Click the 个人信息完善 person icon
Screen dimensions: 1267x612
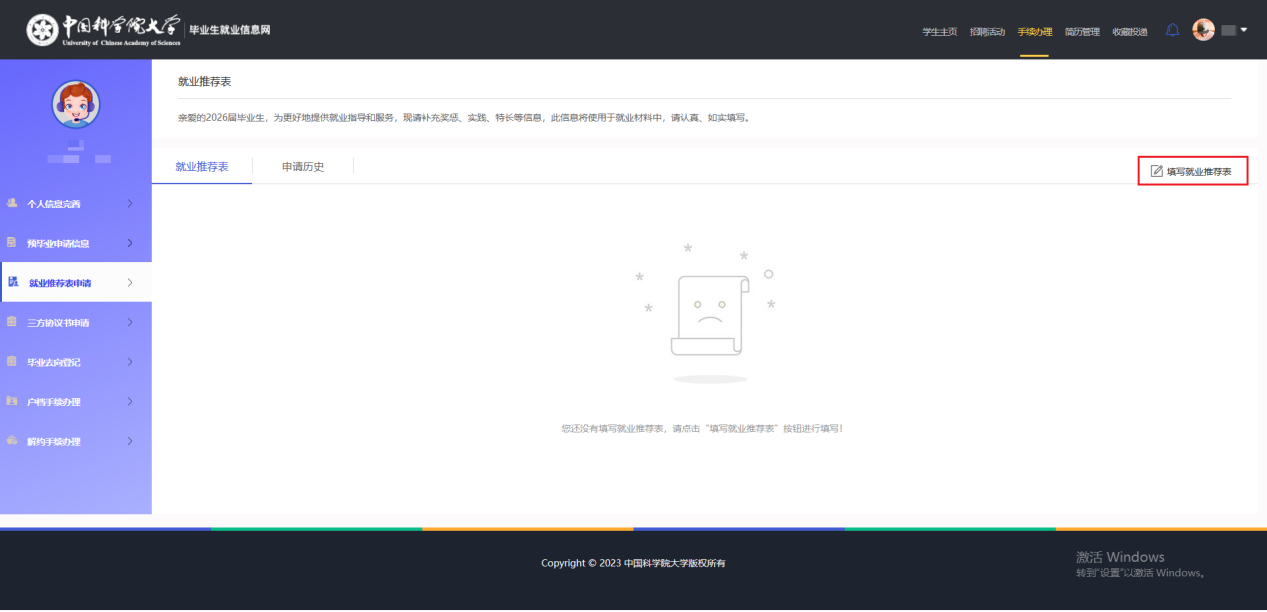tap(12, 203)
